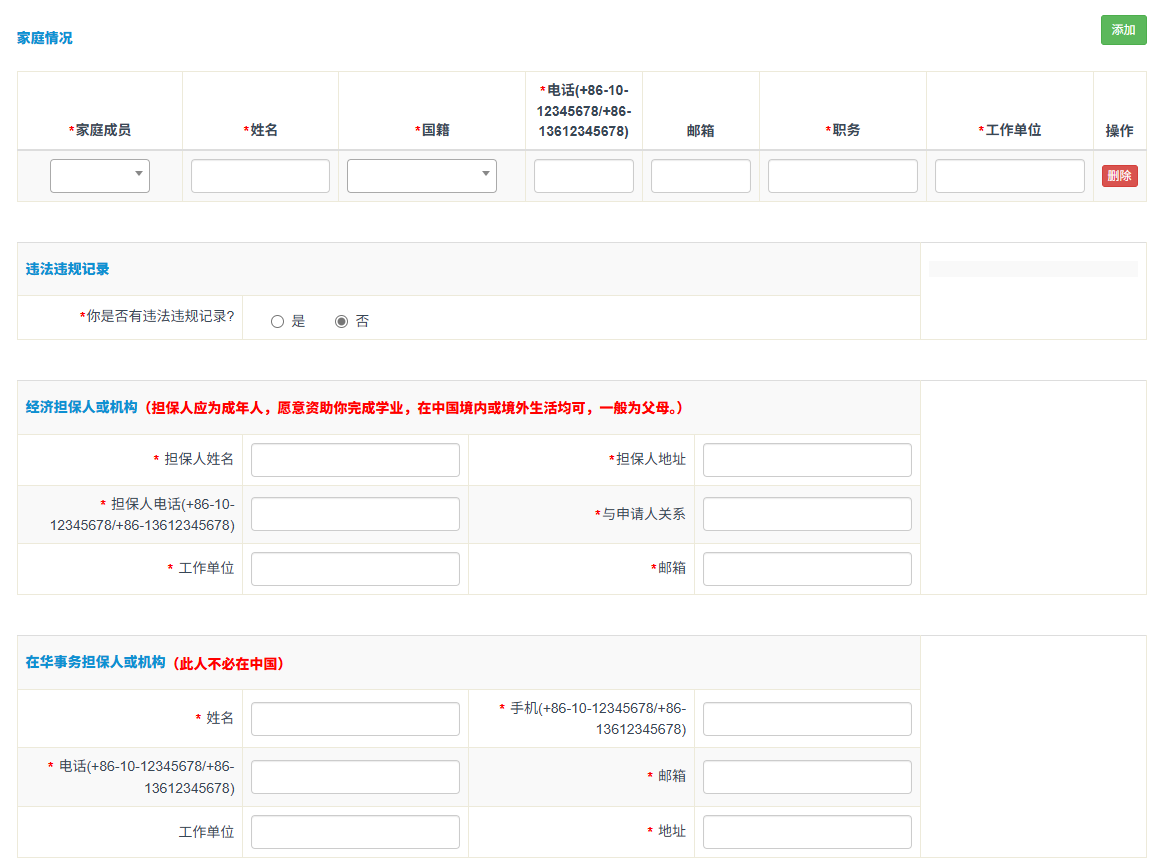Click the 在华事务担保人 地址 field
This screenshot has width=1156, height=861.
click(807, 832)
